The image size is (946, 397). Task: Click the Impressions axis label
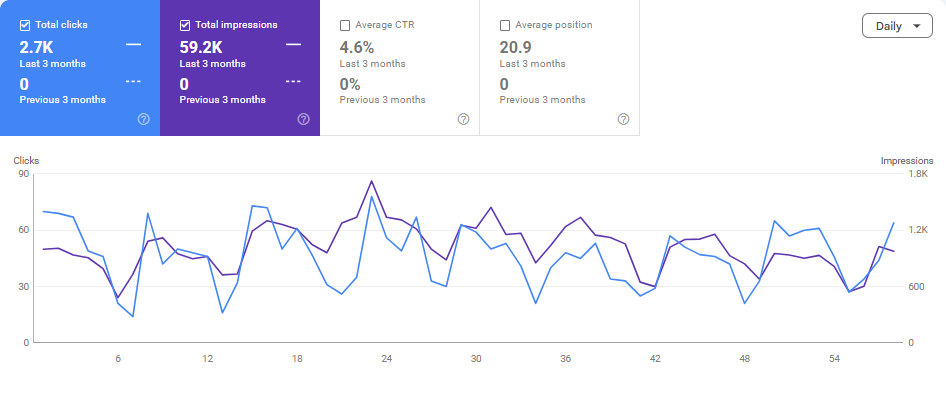907,161
